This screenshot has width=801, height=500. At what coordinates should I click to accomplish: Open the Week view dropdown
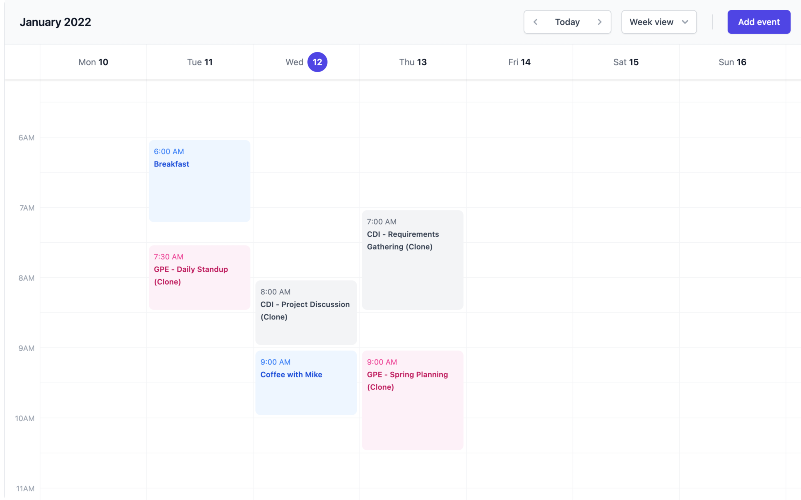pyautogui.click(x=658, y=22)
